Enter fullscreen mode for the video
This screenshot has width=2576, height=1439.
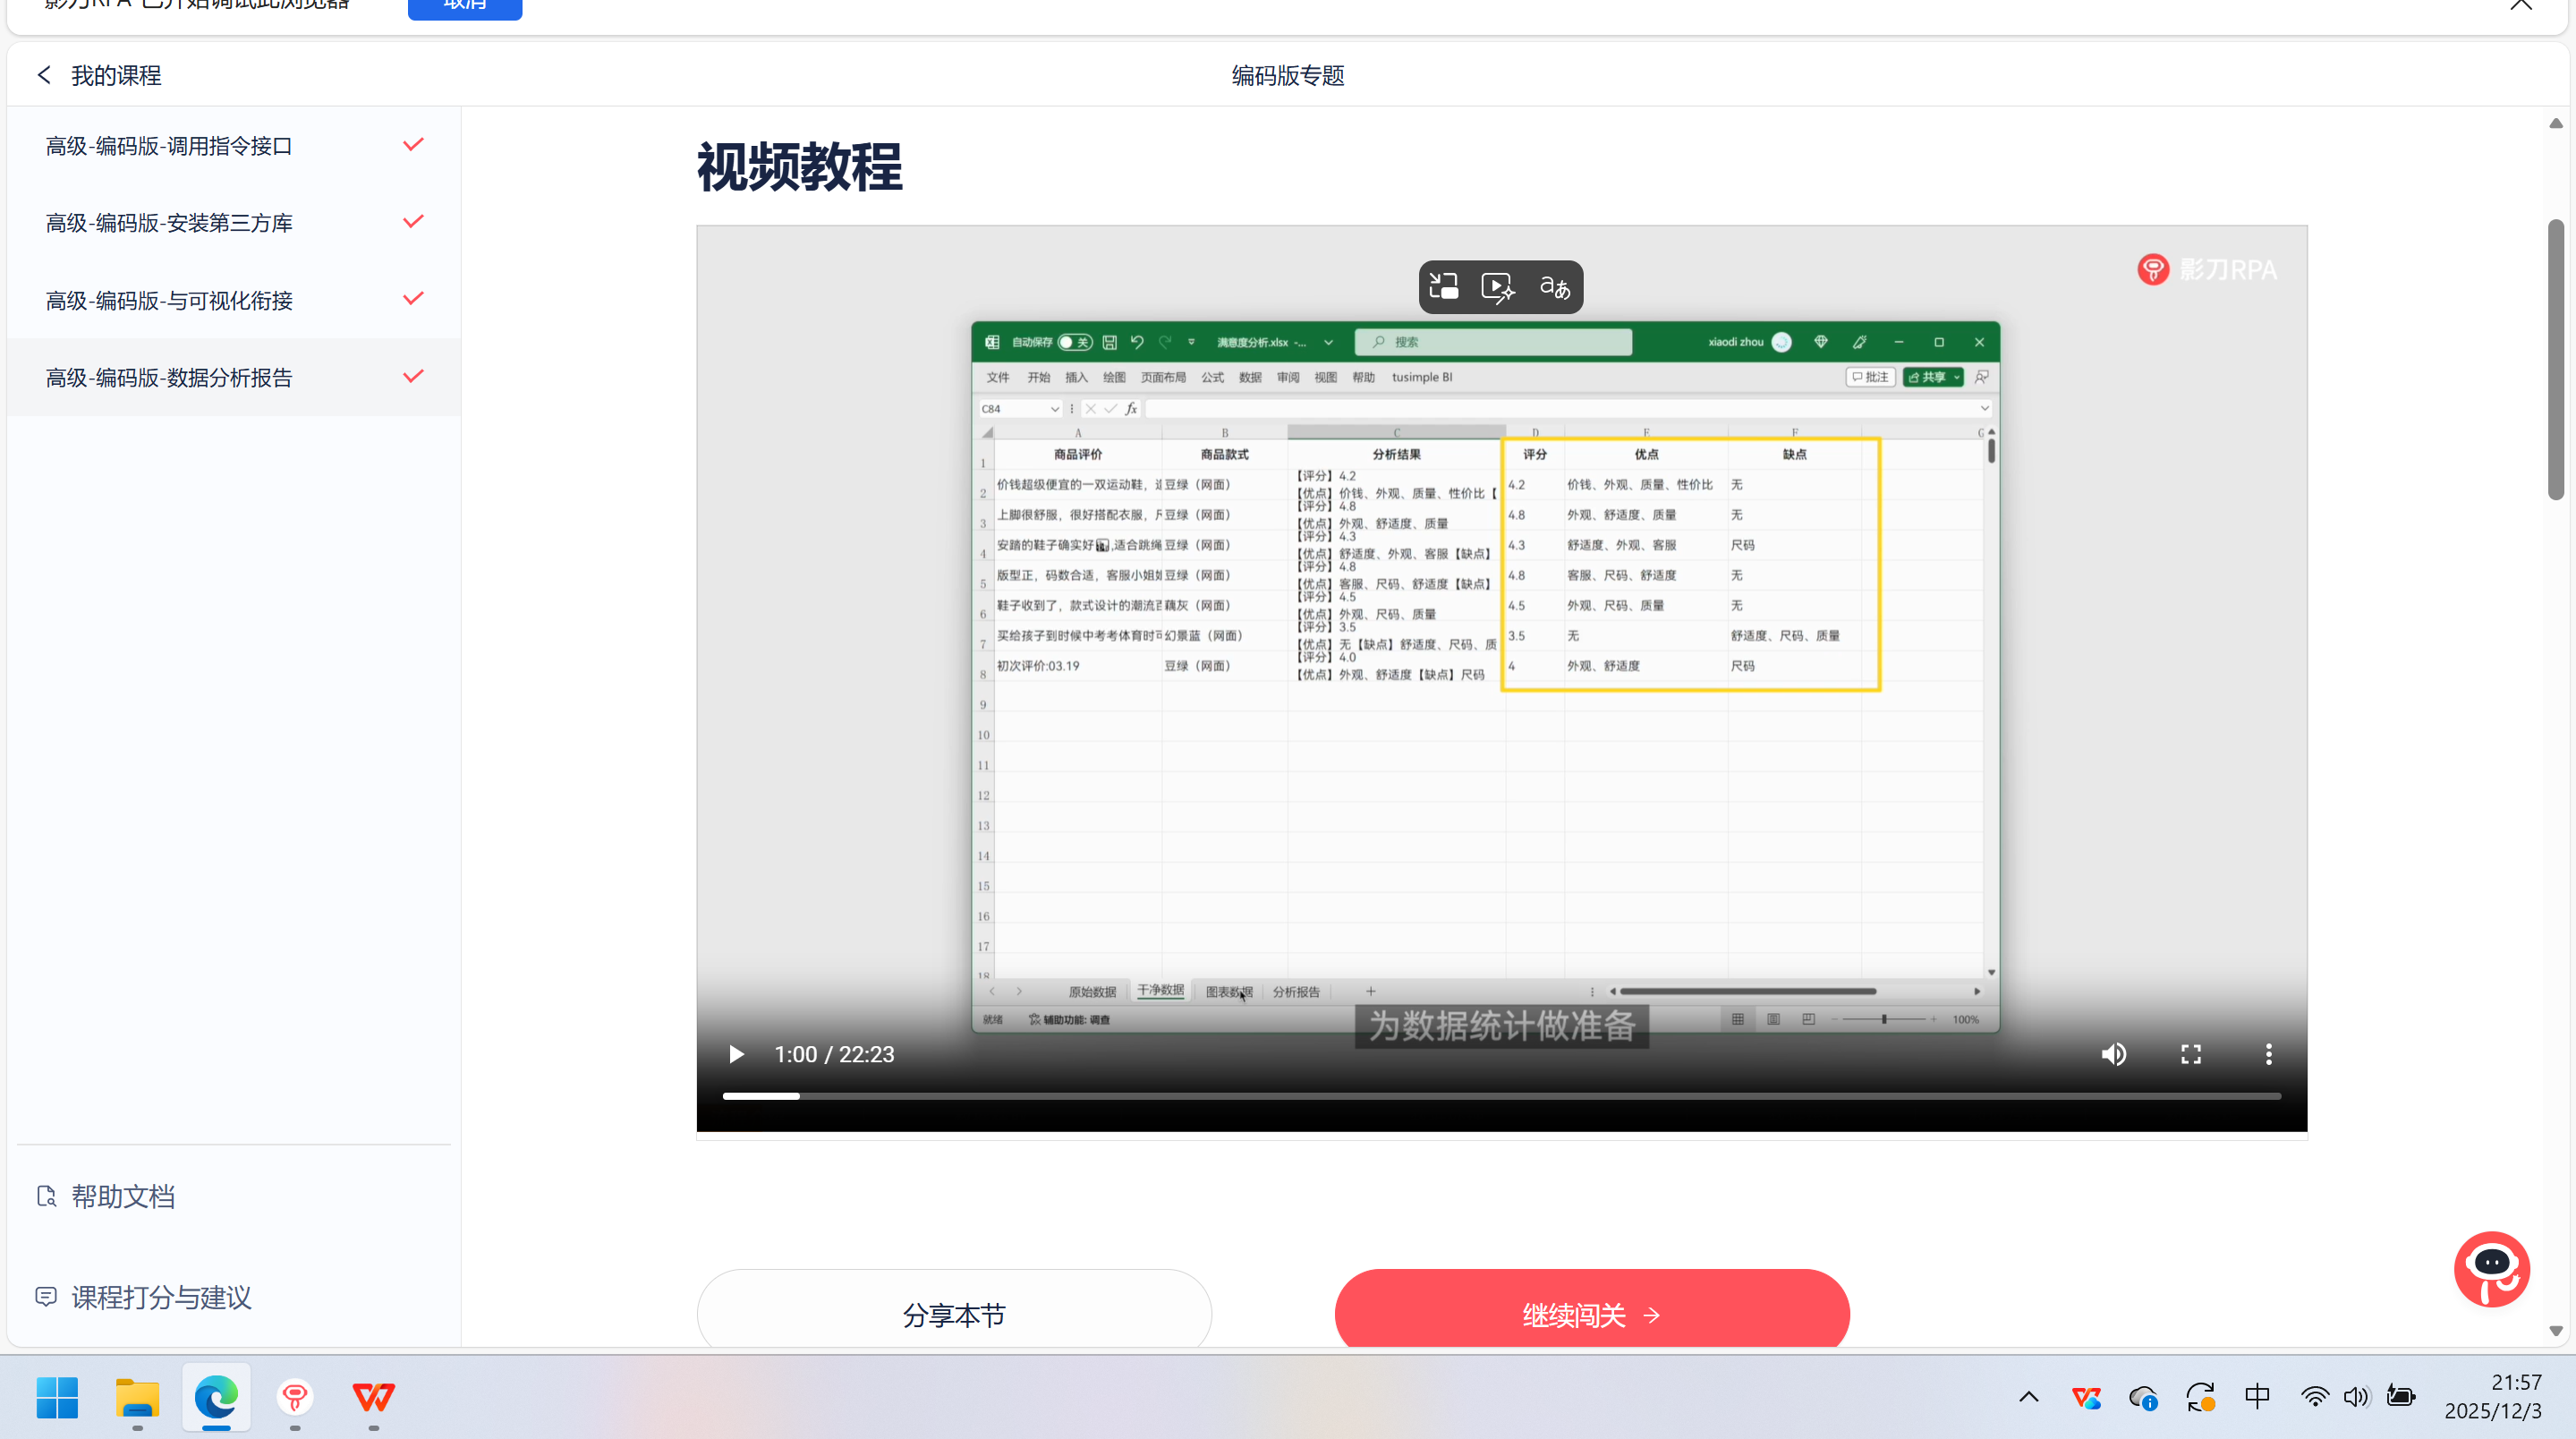2191,1054
